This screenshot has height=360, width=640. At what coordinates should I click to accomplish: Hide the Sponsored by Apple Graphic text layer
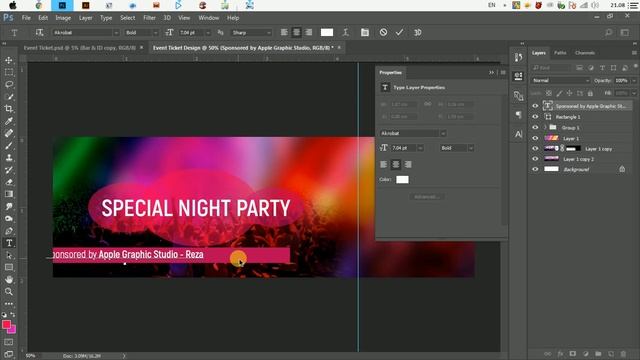point(535,106)
